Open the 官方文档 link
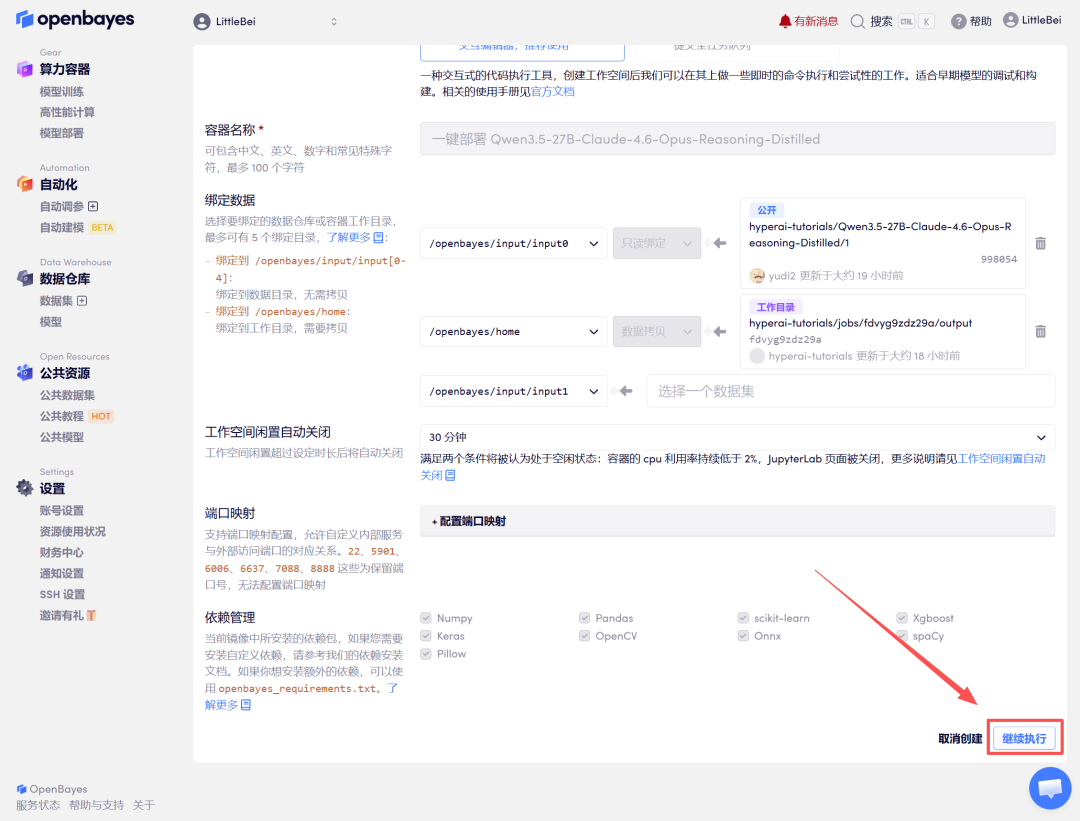 click(x=552, y=92)
